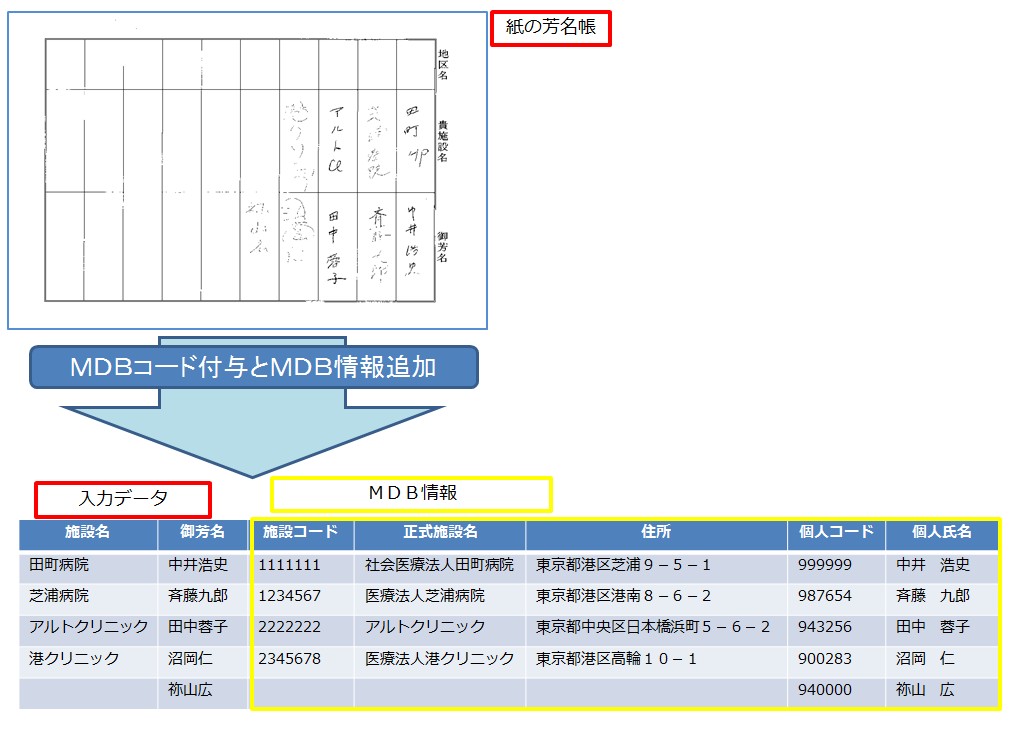Viewport: 1013px width, 729px height.
Task: Click the 田町病院 facility name cell
Action: pos(60,565)
